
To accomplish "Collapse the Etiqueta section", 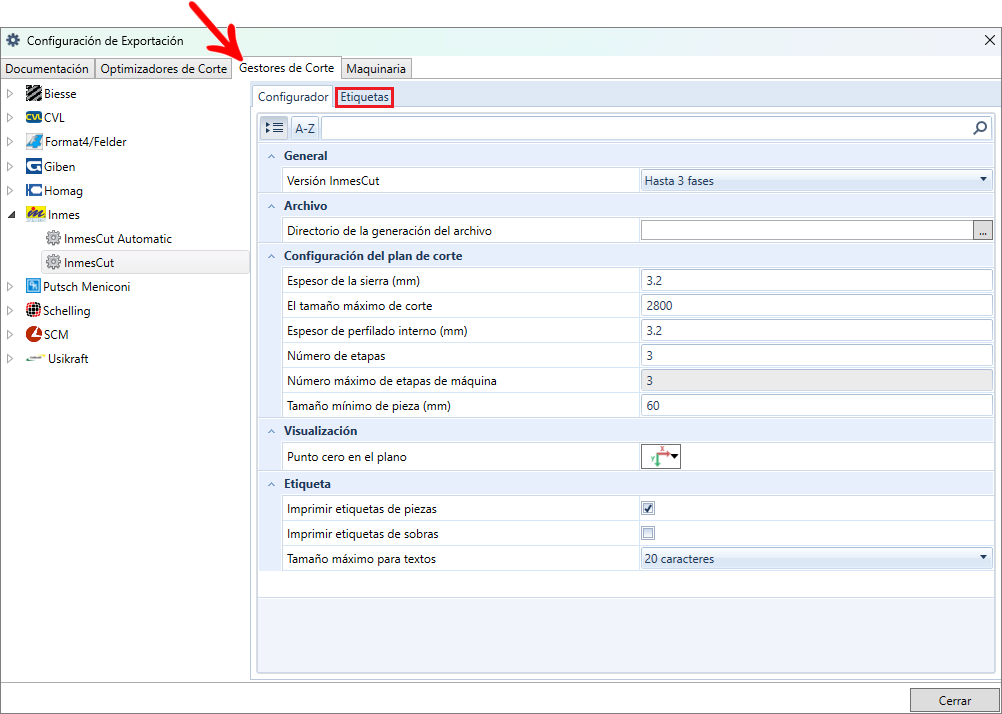I will [271, 484].
